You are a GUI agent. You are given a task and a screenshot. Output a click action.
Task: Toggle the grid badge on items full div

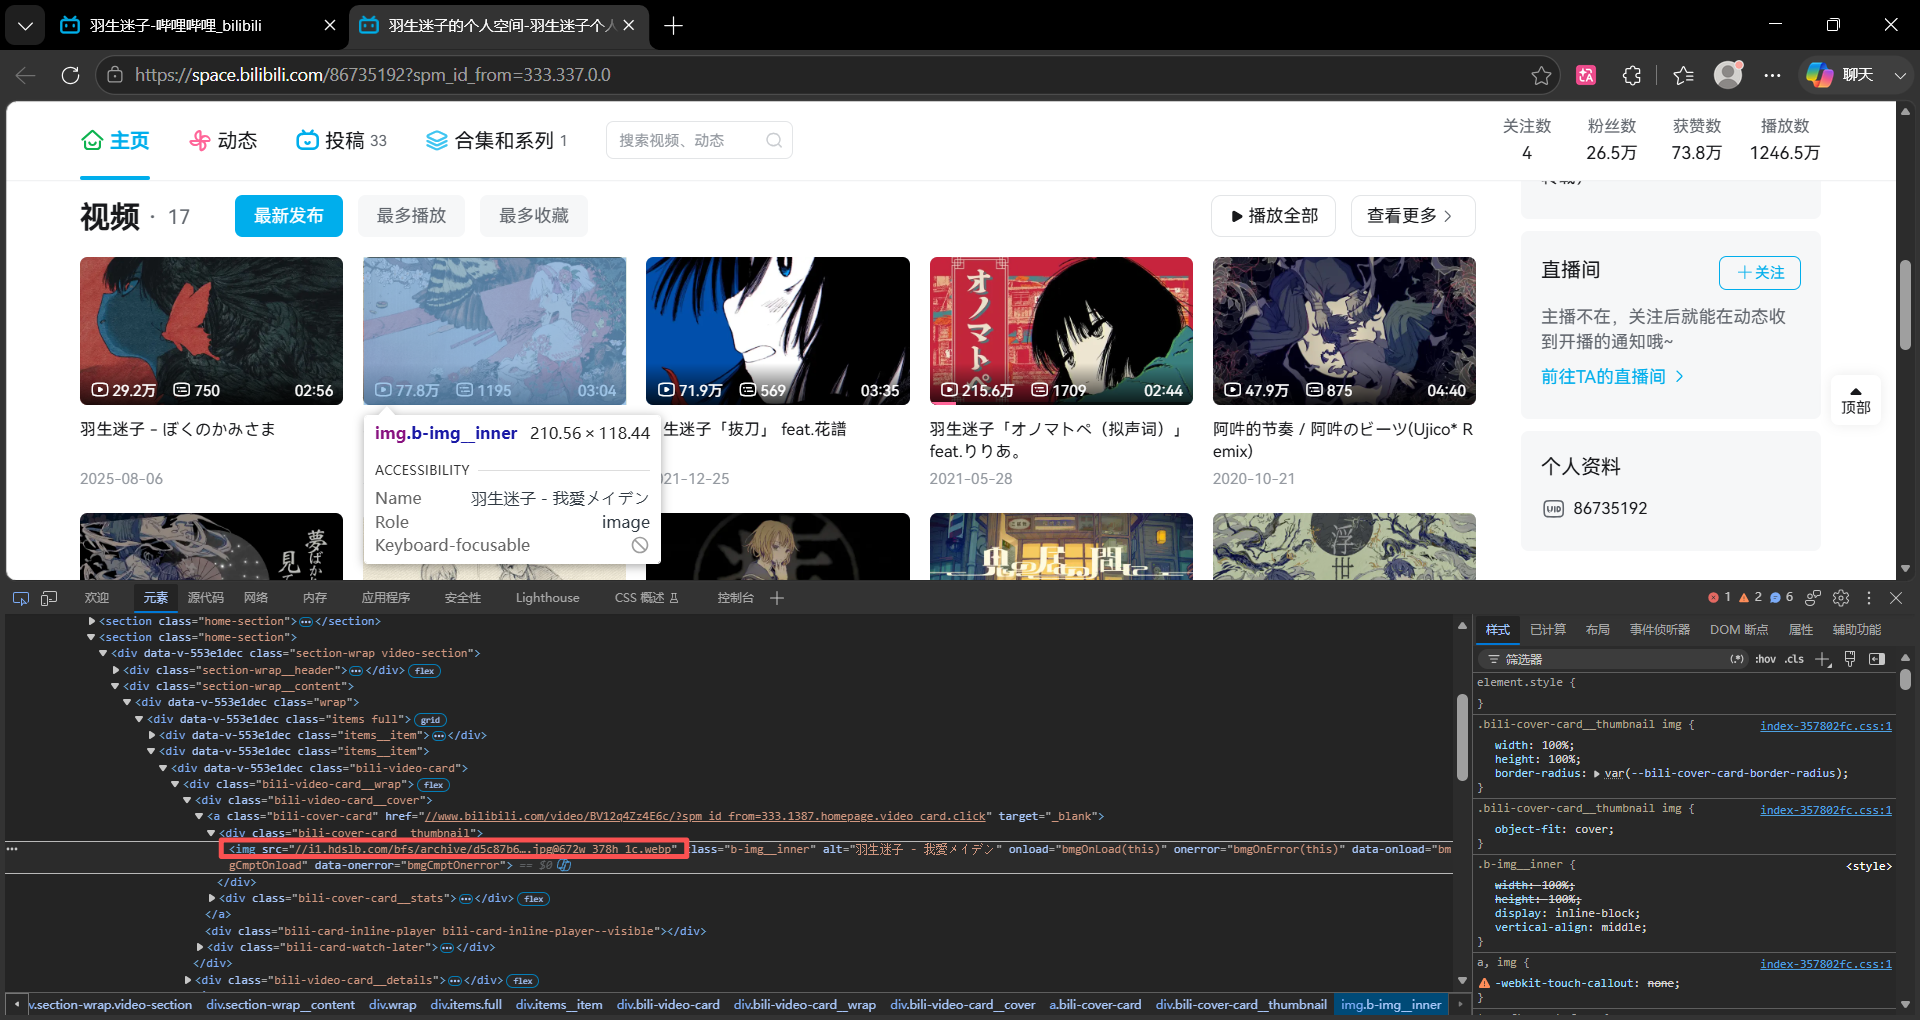(x=430, y=720)
